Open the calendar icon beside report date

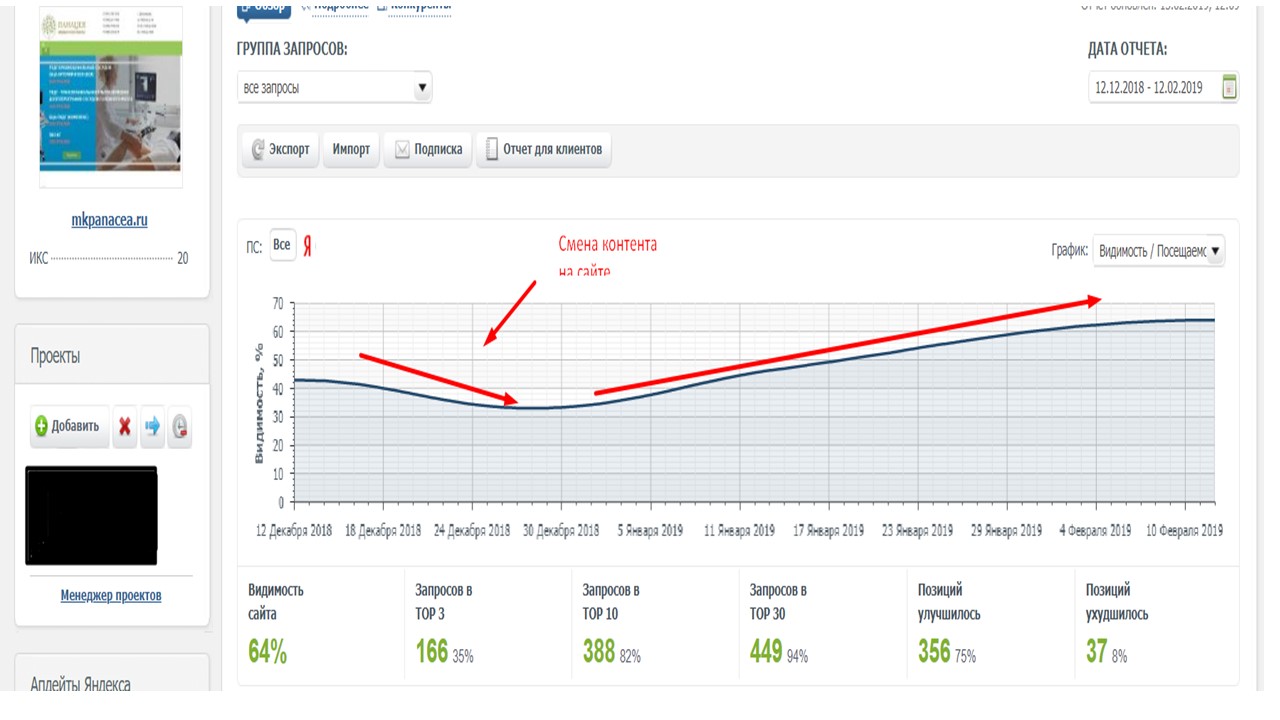tap(1229, 87)
